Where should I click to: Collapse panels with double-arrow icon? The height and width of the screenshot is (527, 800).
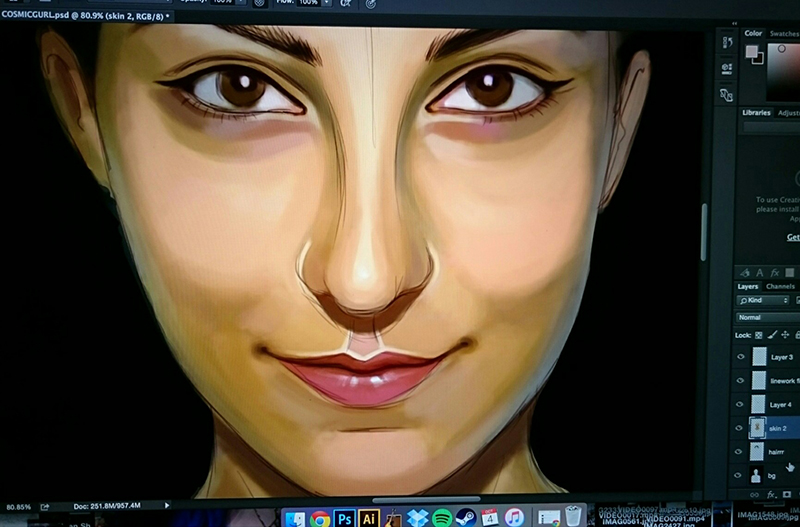coord(735,23)
